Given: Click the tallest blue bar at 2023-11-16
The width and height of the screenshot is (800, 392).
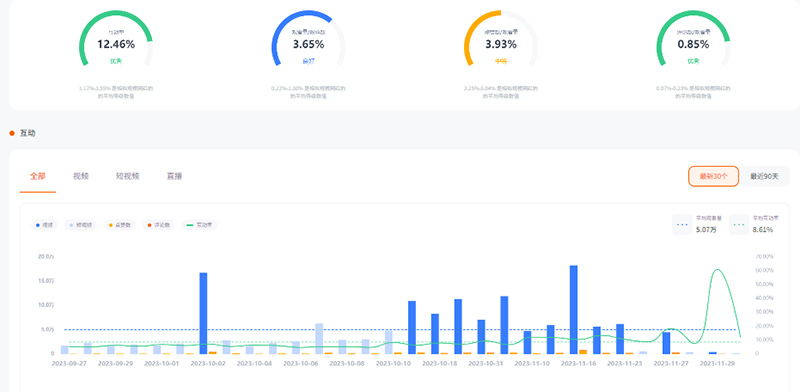Looking at the screenshot, I should [x=573, y=309].
